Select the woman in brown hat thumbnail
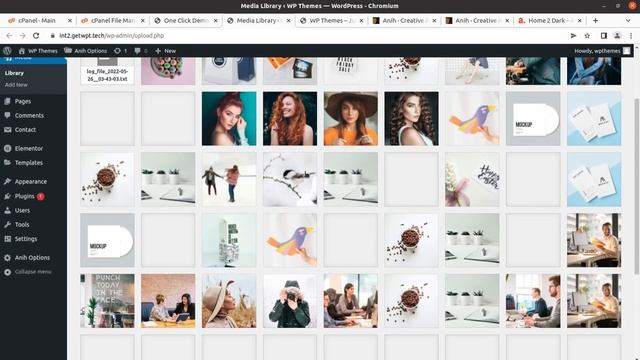The height and width of the screenshot is (360, 640). point(351,118)
